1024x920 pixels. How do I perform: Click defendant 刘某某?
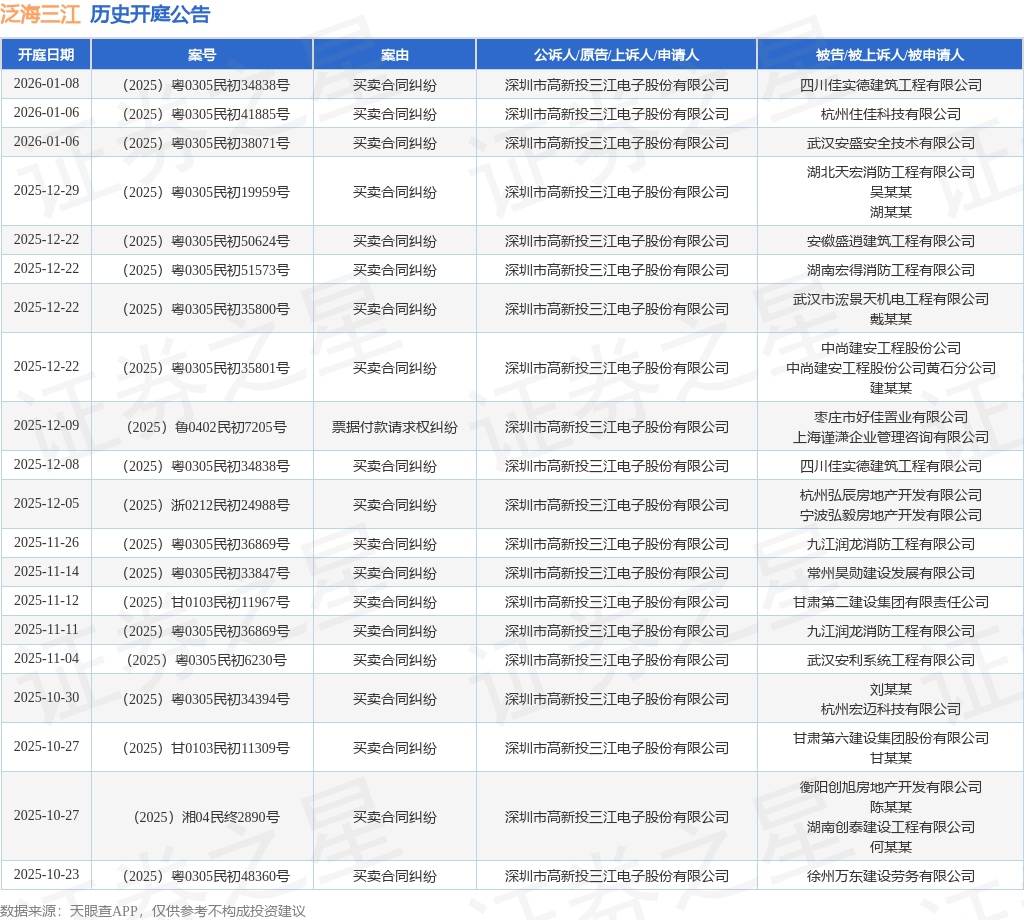891,690
